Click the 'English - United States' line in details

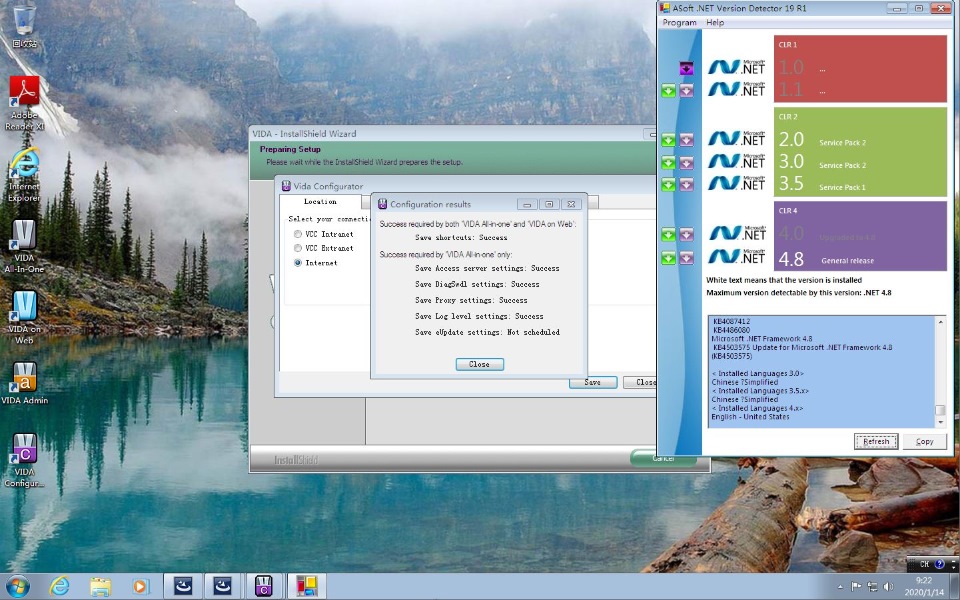click(750, 417)
